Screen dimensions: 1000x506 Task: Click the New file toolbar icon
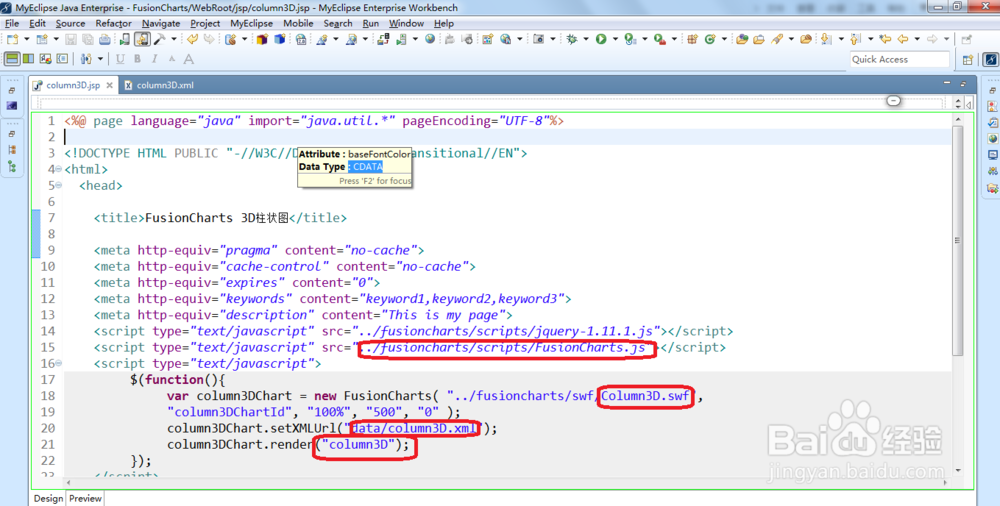pos(13,39)
